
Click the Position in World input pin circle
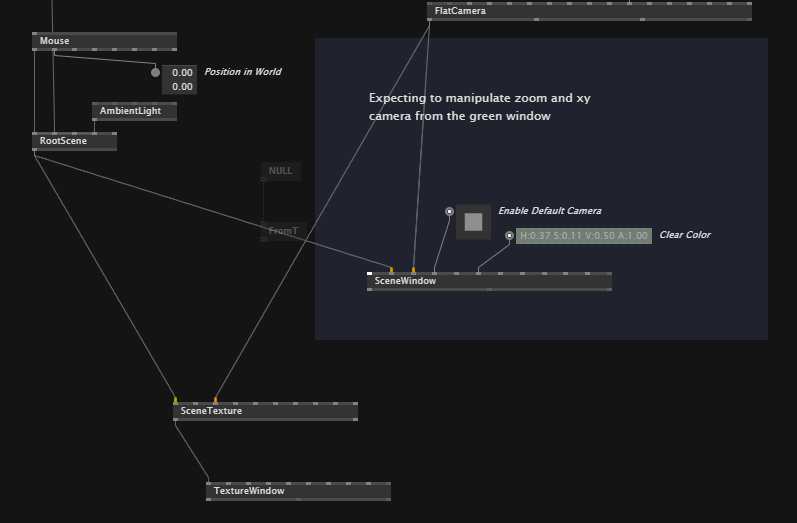pos(155,72)
